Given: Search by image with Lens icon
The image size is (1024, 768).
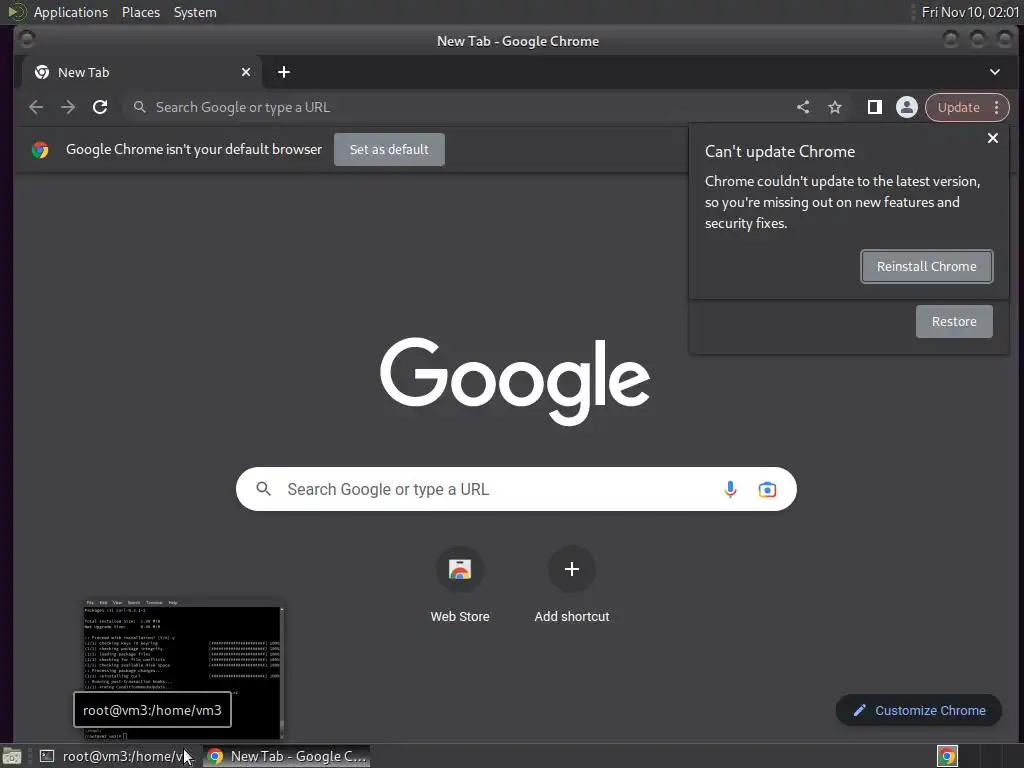Looking at the screenshot, I should point(767,489).
